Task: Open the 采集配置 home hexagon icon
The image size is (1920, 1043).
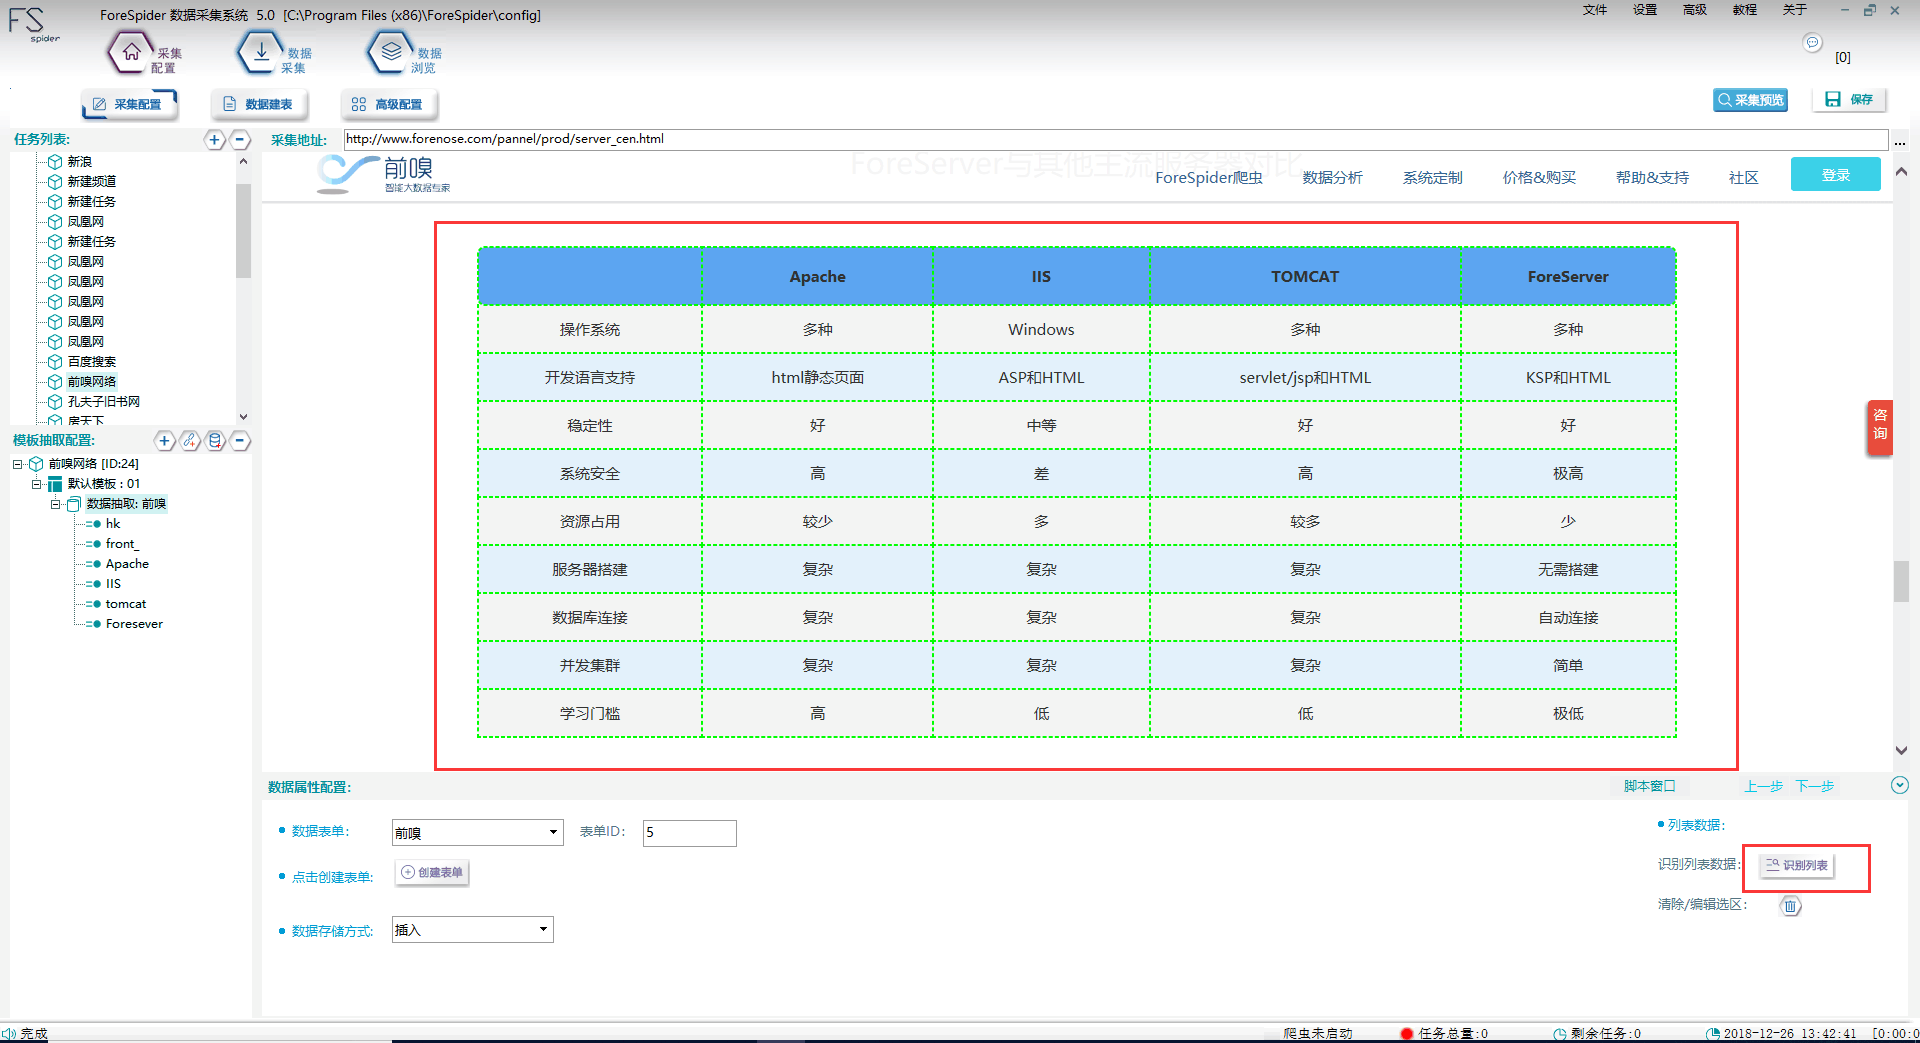Action: (x=131, y=53)
